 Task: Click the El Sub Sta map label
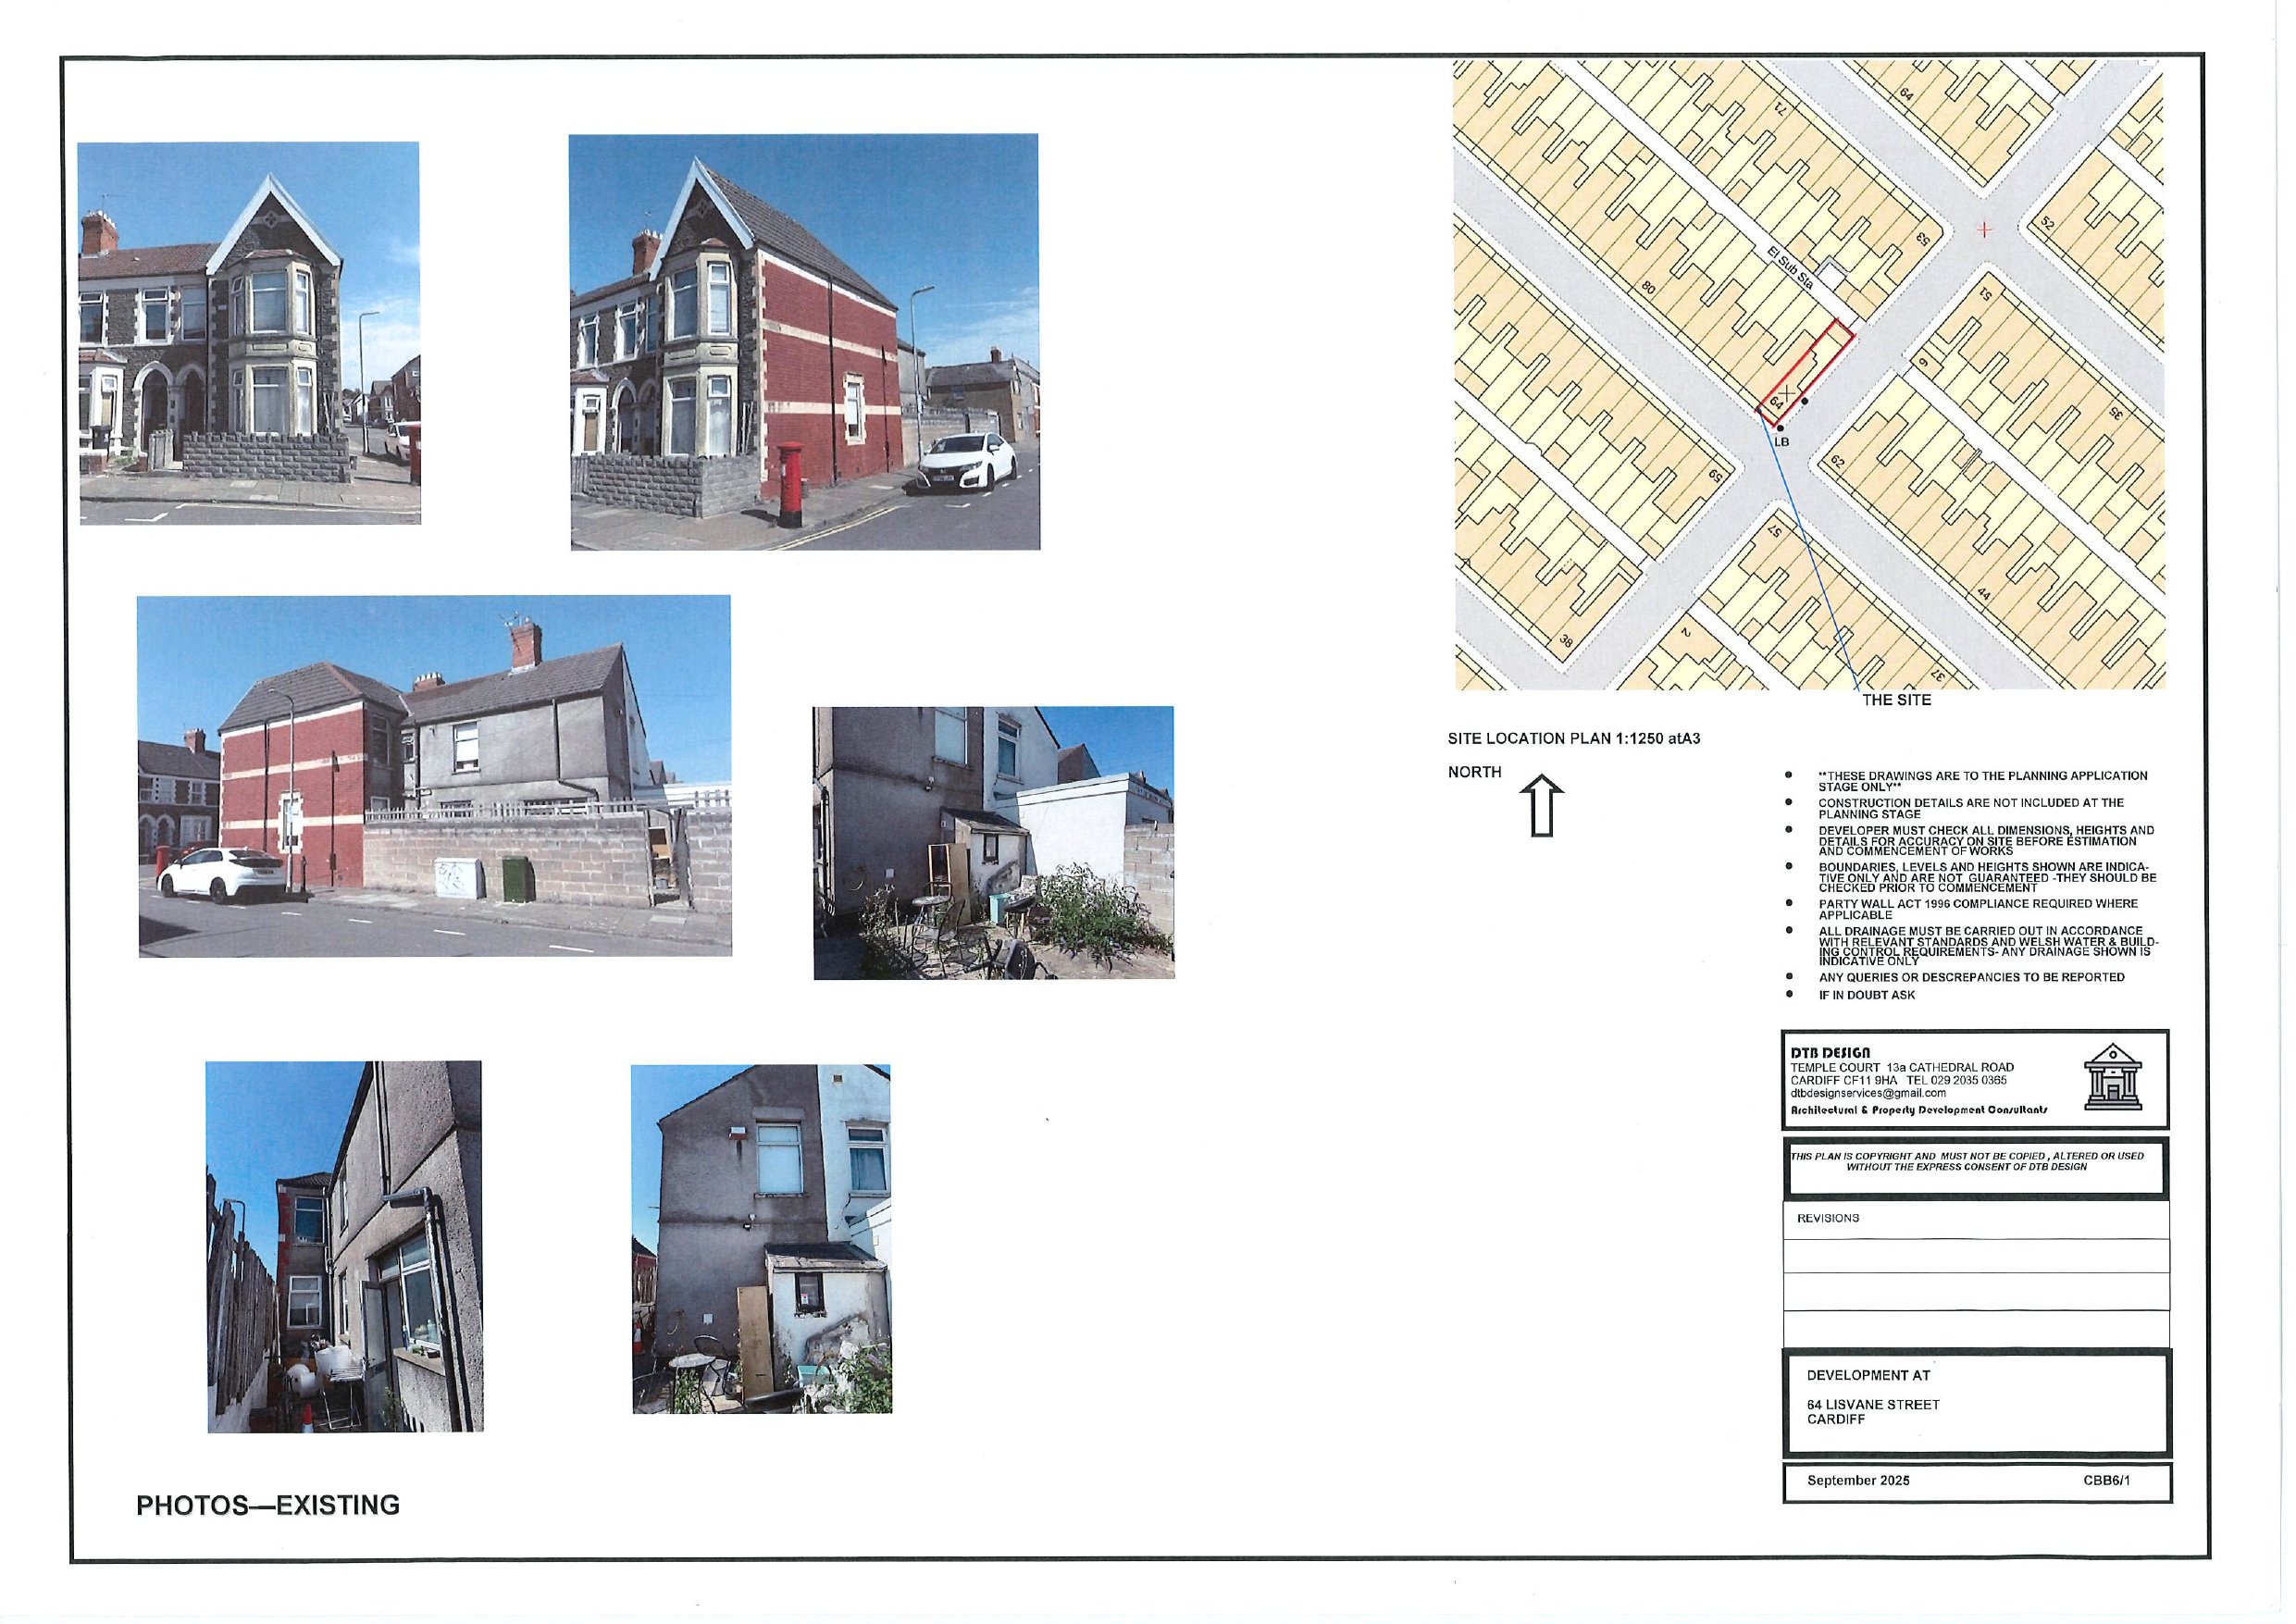click(x=1789, y=267)
